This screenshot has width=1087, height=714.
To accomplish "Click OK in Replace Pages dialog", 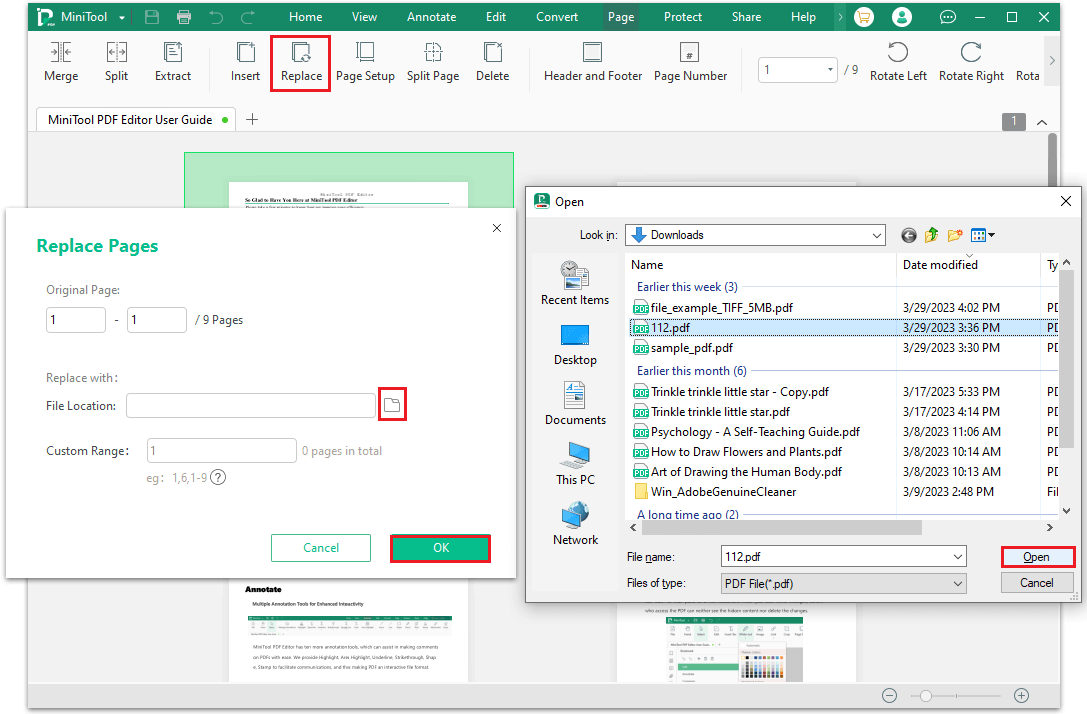I will (x=441, y=548).
